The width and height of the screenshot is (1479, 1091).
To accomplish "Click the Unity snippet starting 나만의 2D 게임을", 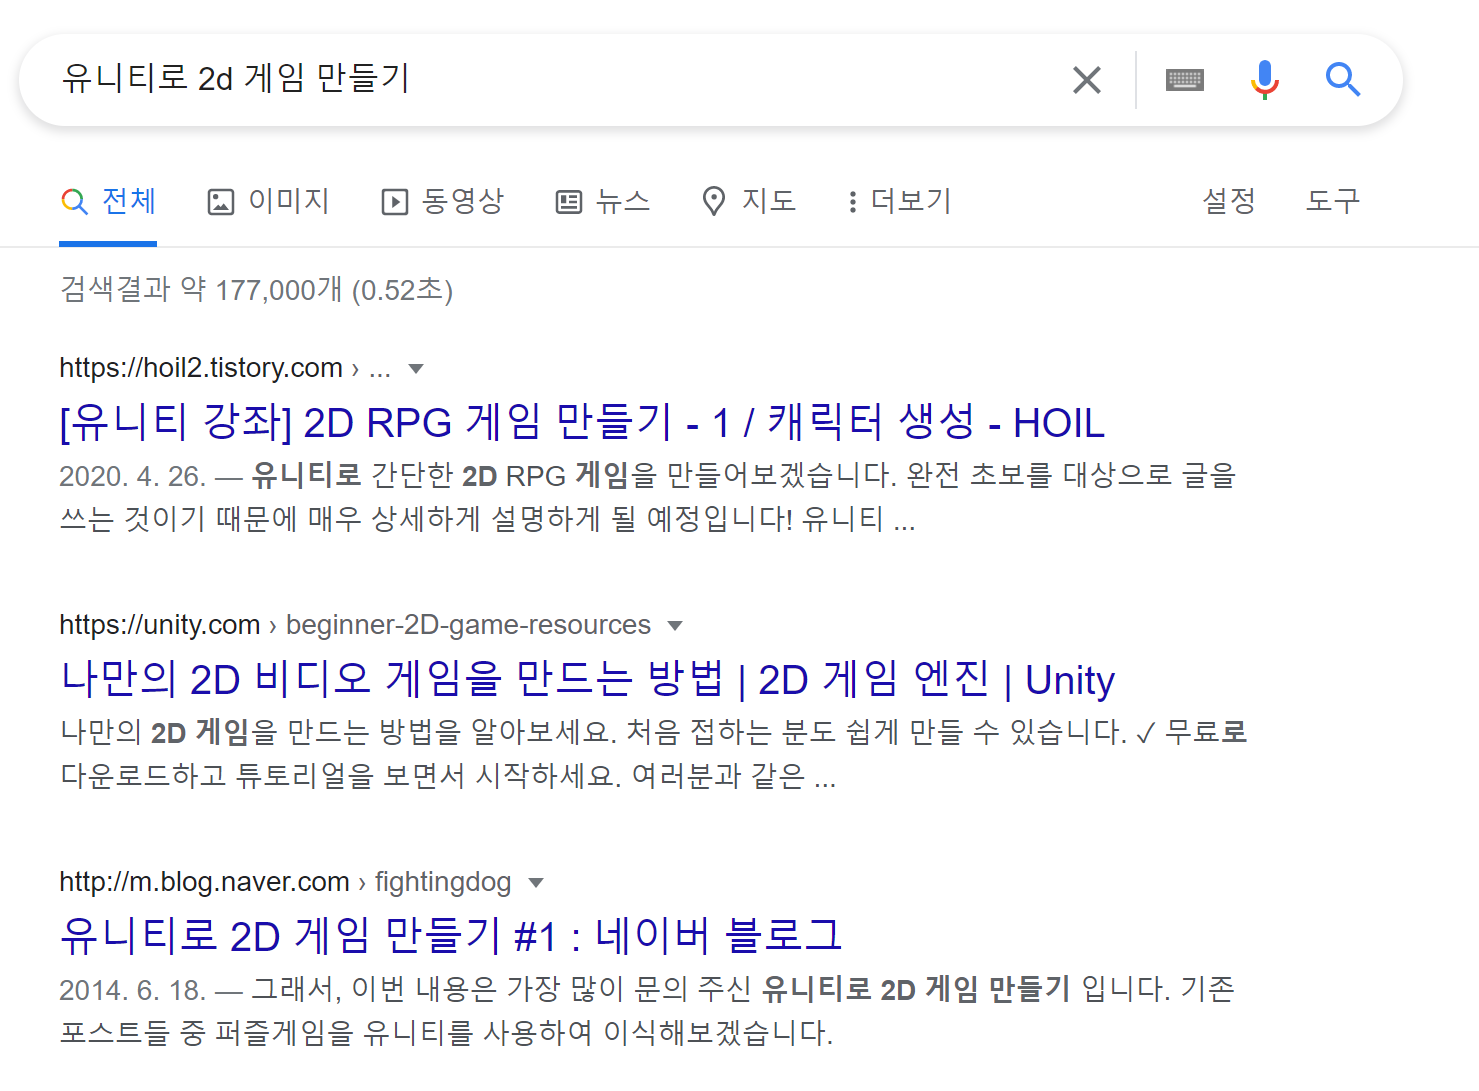I will [654, 754].
